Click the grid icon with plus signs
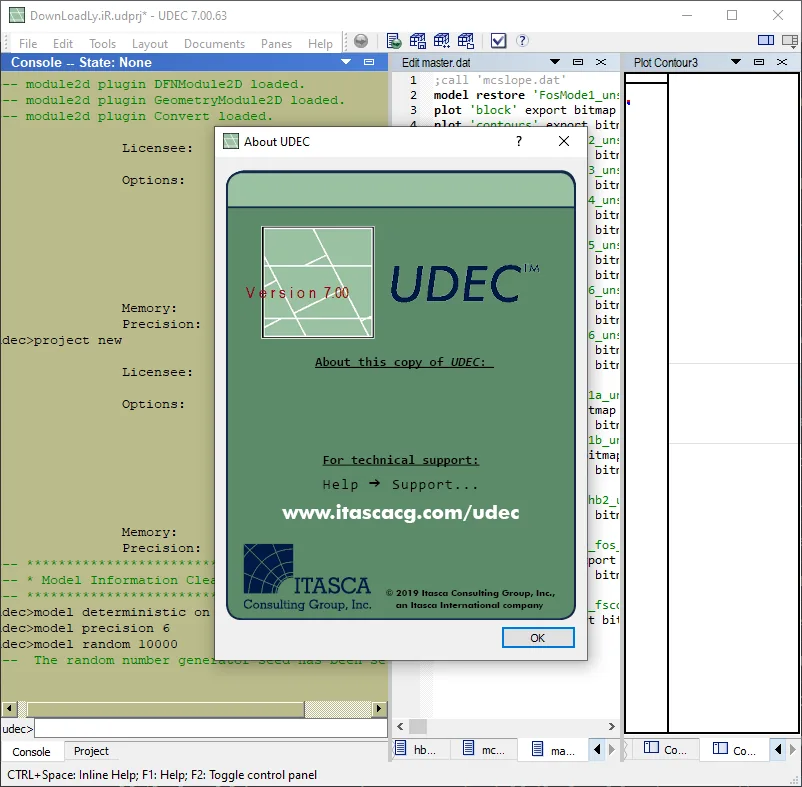 441,41
